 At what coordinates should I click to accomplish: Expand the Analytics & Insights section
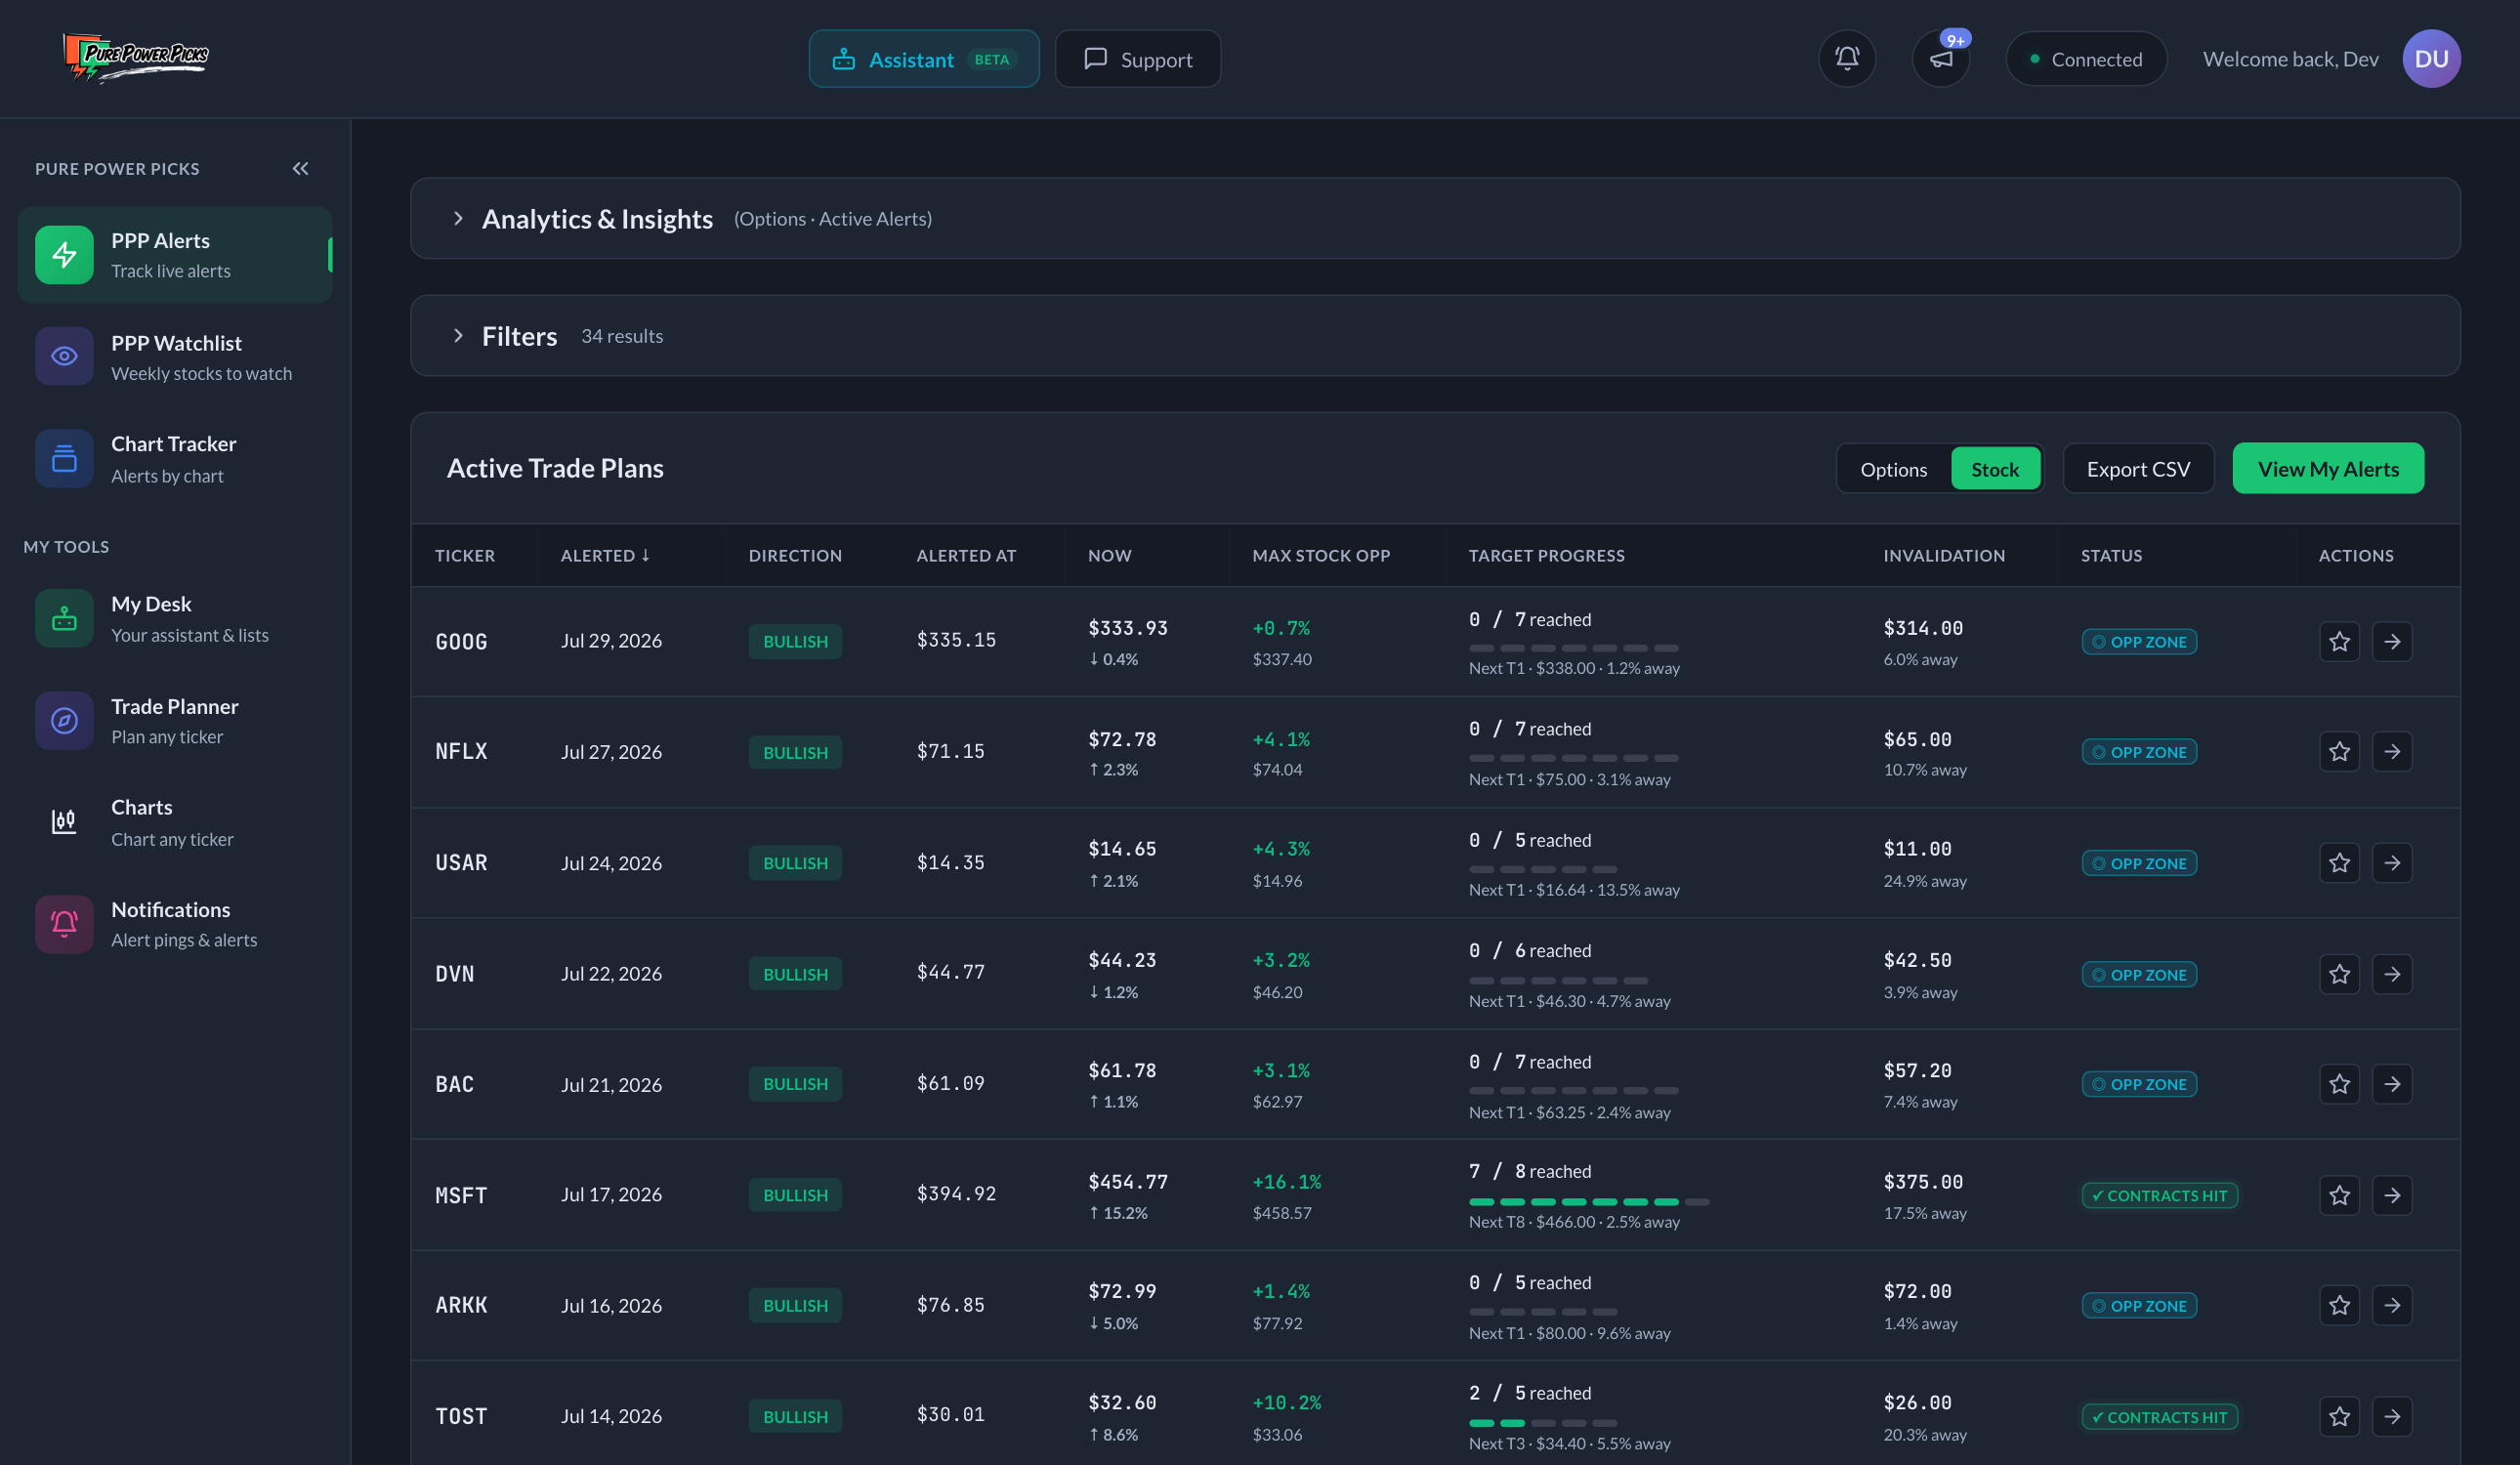click(1435, 218)
